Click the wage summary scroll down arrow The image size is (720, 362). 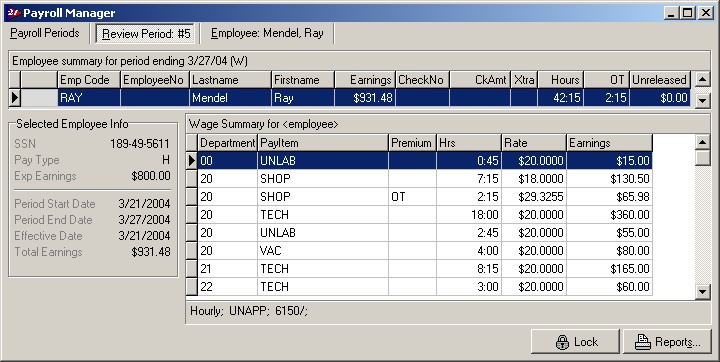703,291
